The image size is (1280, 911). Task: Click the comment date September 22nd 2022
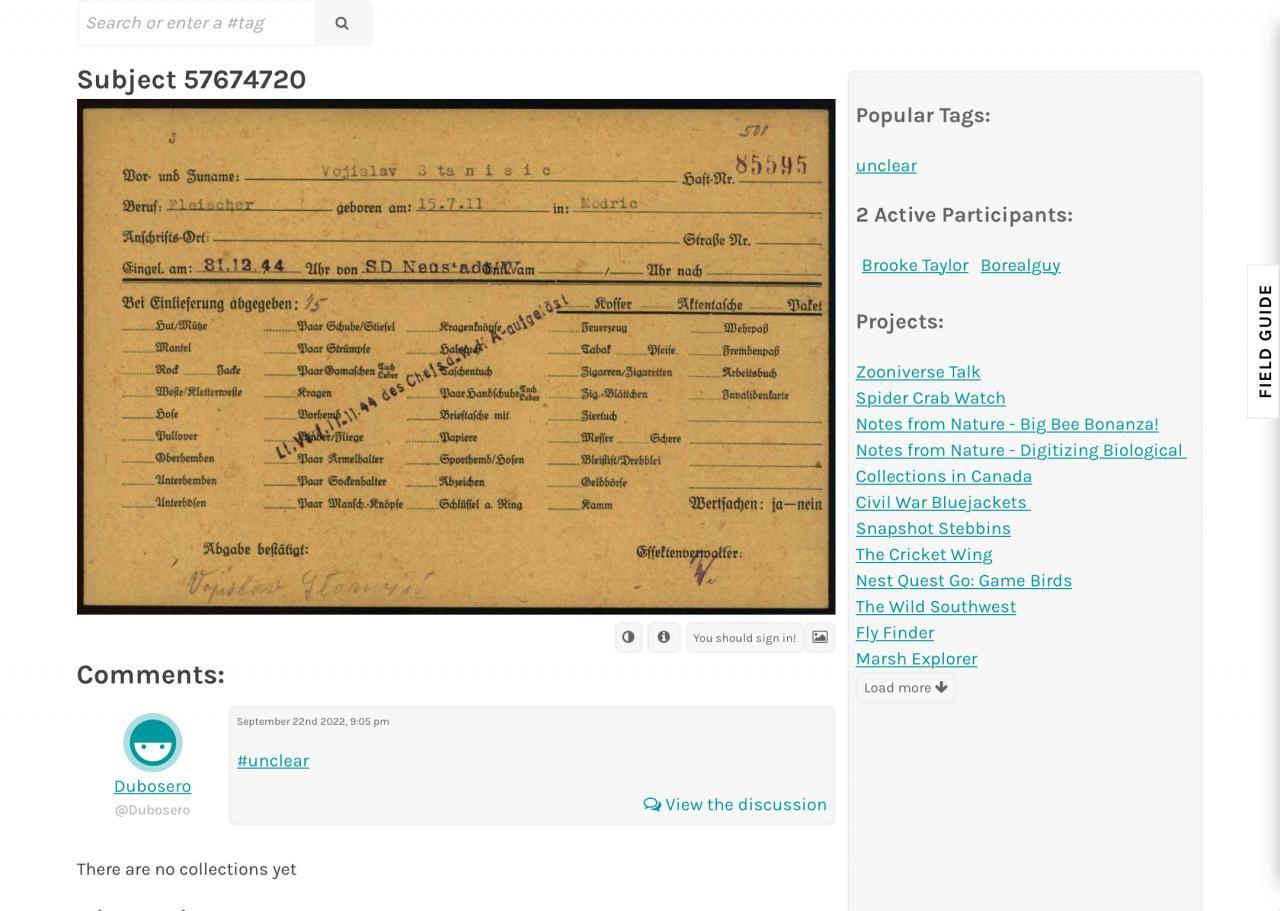point(313,721)
